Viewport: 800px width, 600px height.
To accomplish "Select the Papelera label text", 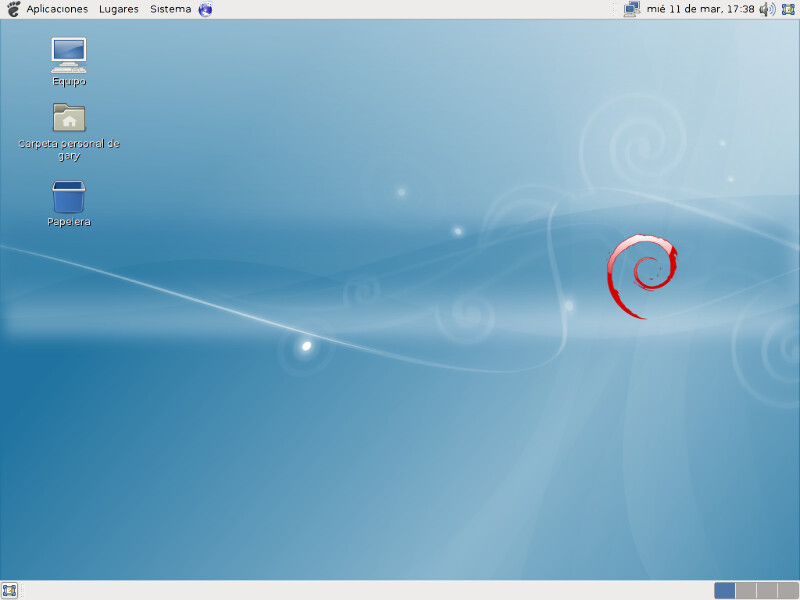I will point(68,222).
